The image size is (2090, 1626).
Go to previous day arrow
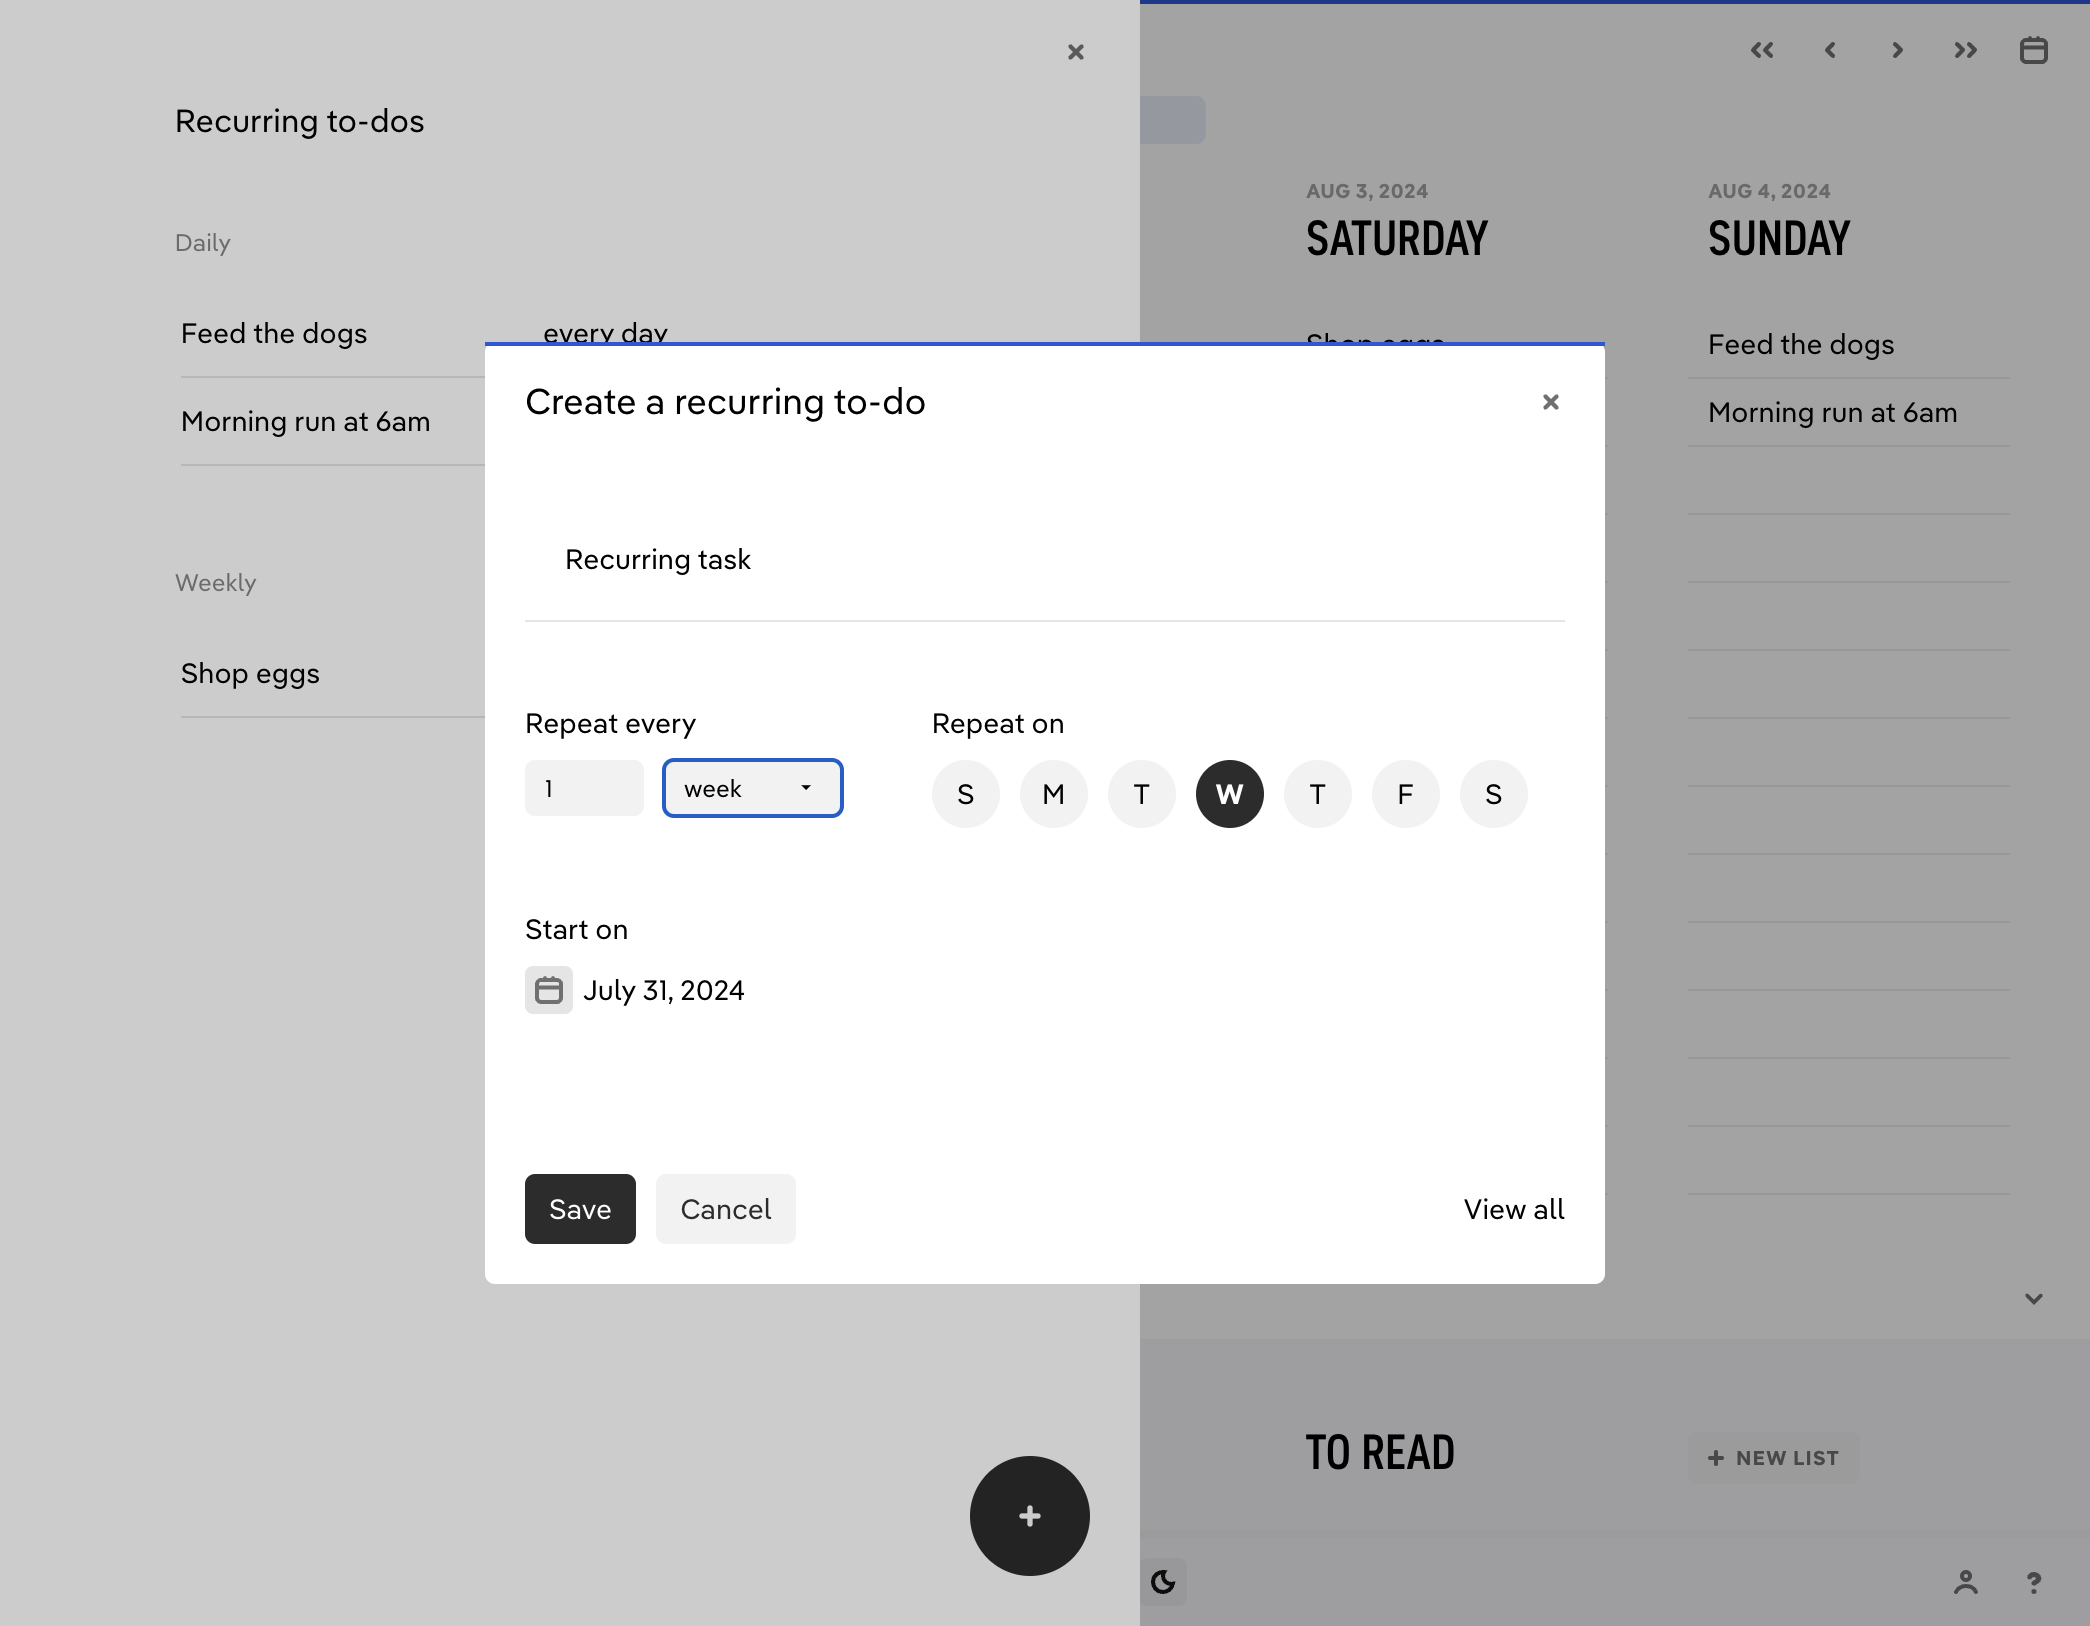click(1830, 50)
